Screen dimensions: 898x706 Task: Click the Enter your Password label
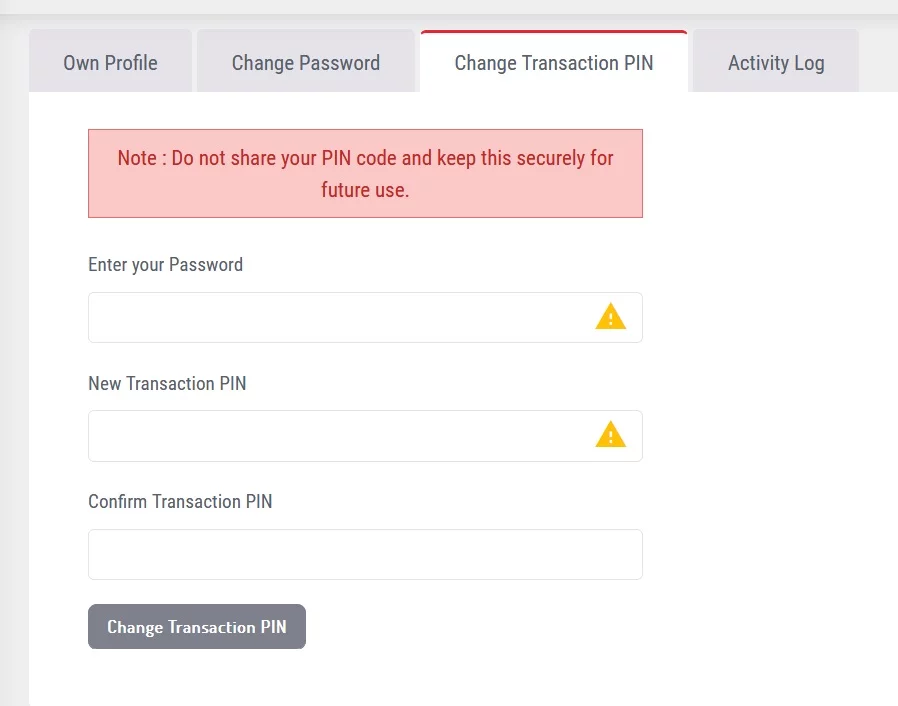pos(165,264)
